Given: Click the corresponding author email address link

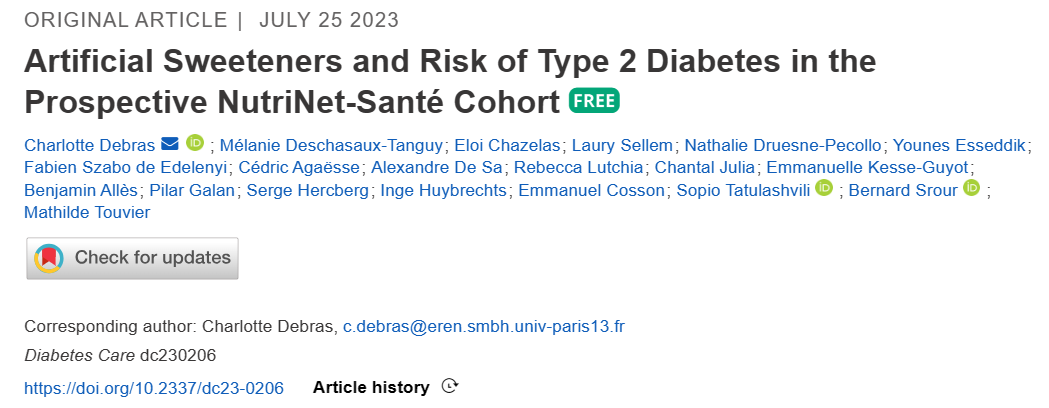Looking at the screenshot, I should tap(484, 326).
